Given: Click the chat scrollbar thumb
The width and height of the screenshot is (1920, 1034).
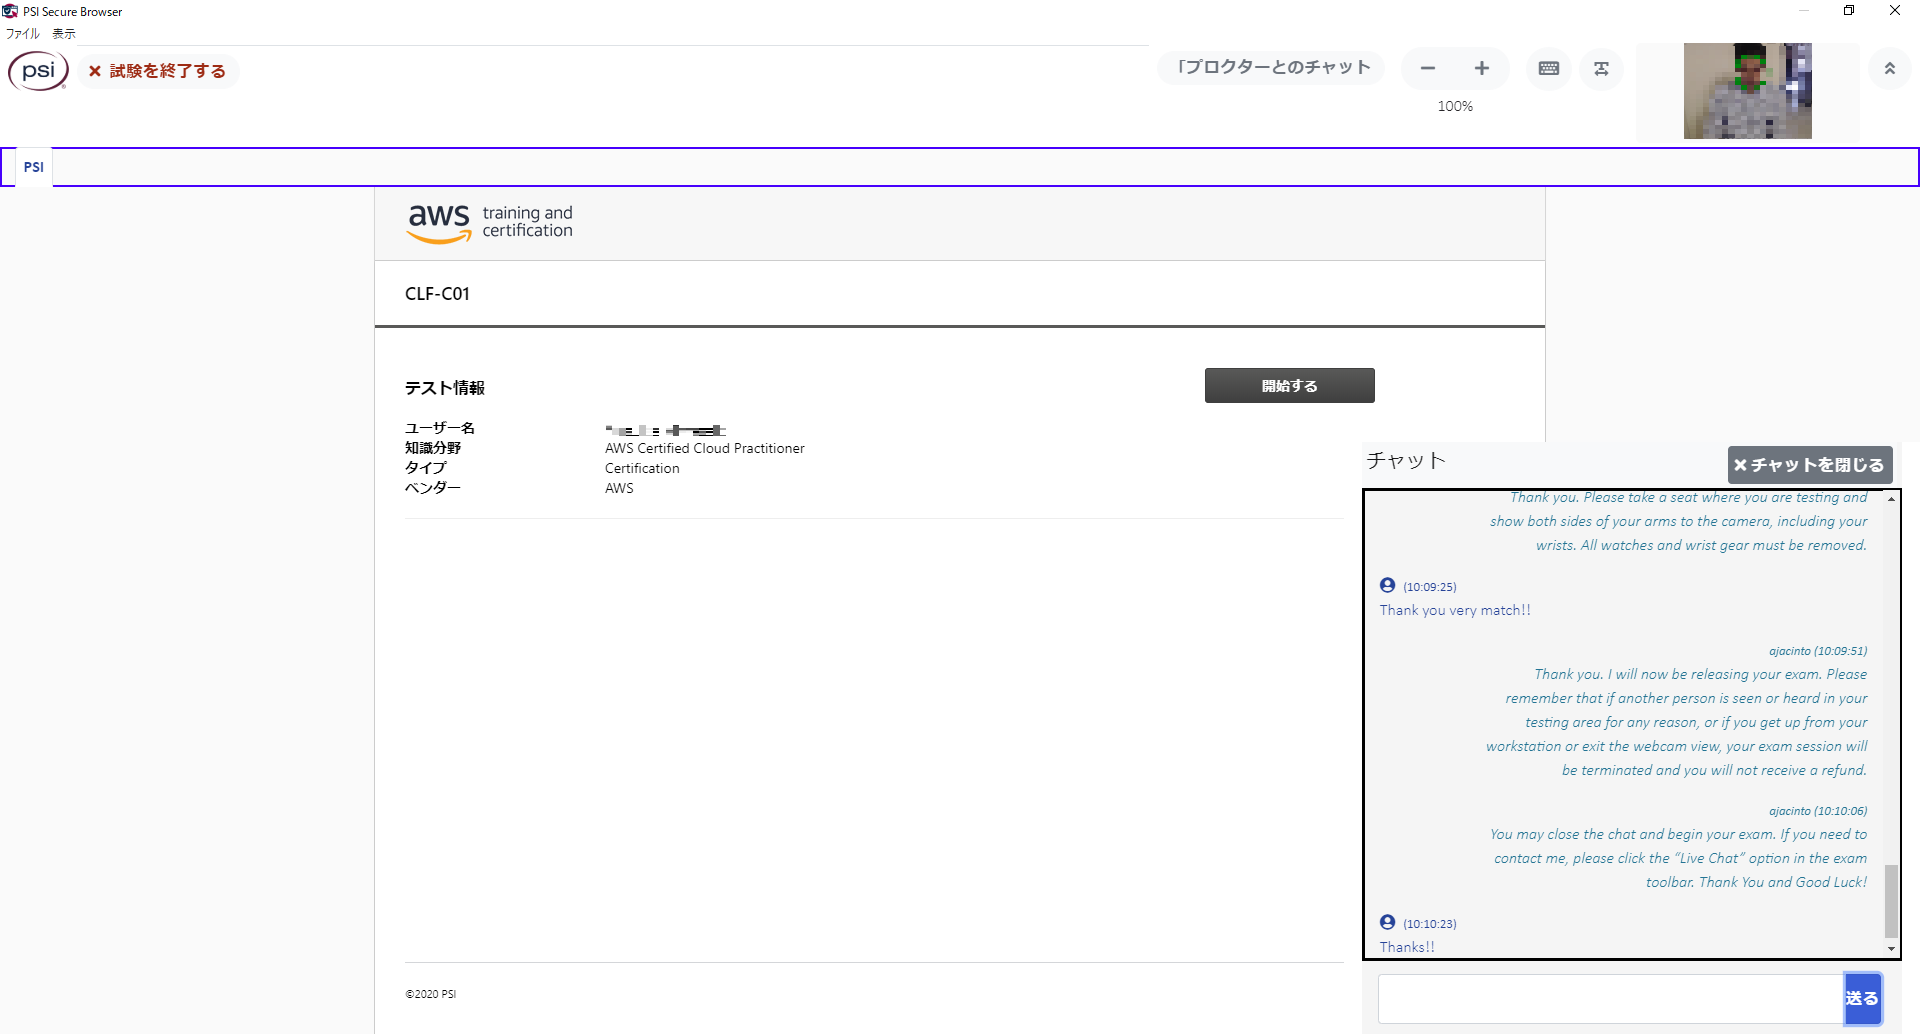Looking at the screenshot, I should coord(1891,901).
